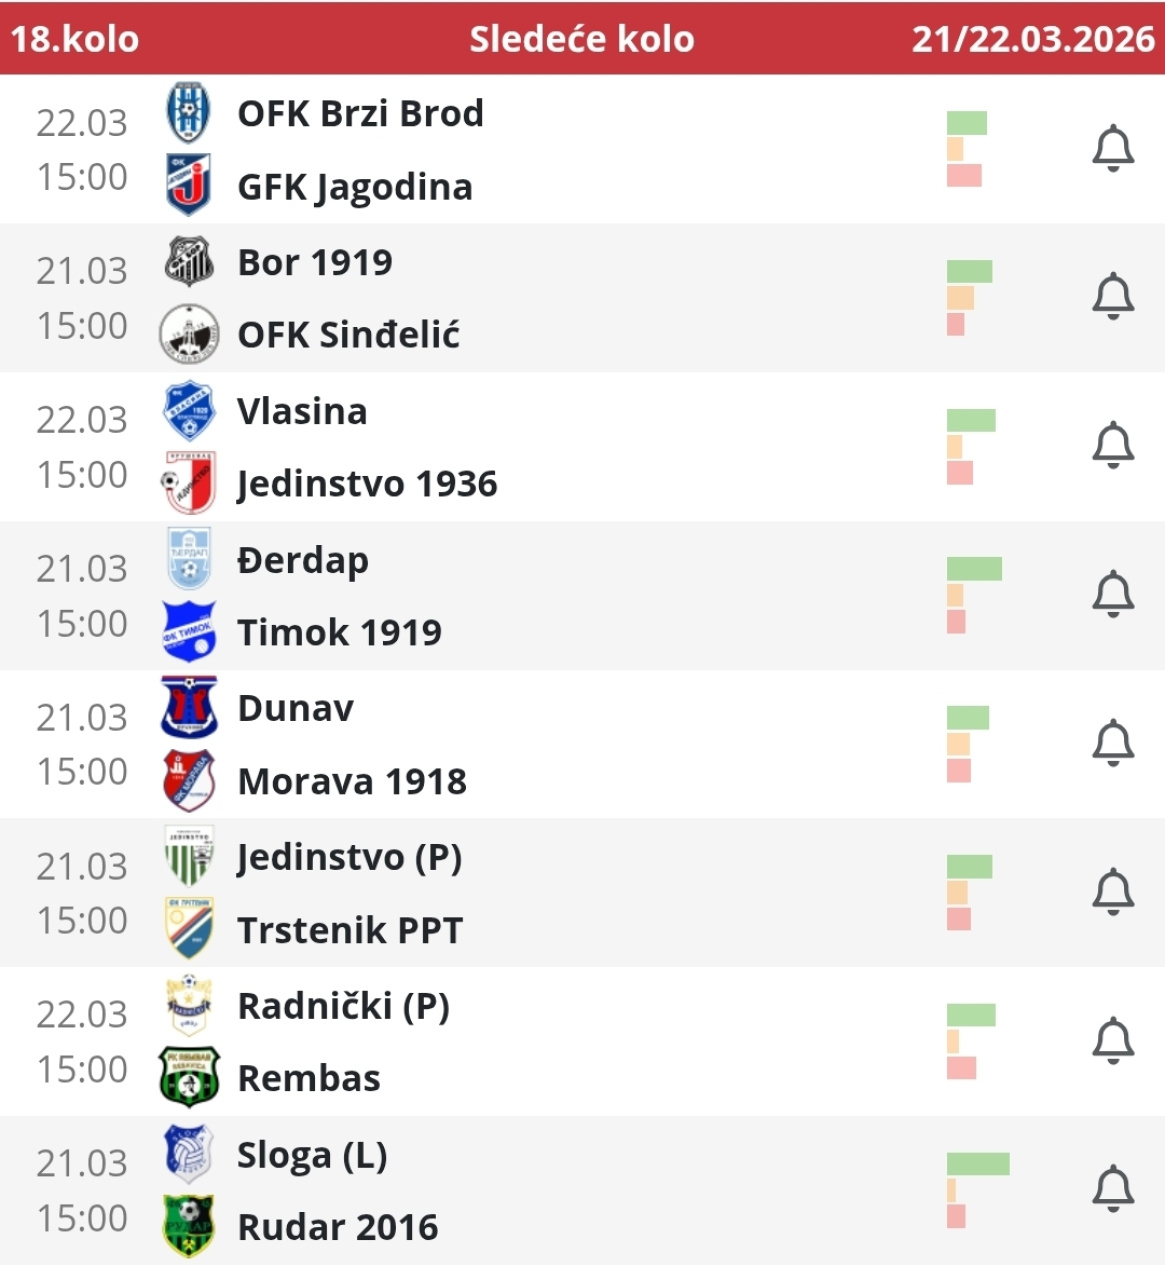Open the Morava 1918 team link
Image resolution: width=1165 pixels, height=1280 pixels.
[352, 781]
